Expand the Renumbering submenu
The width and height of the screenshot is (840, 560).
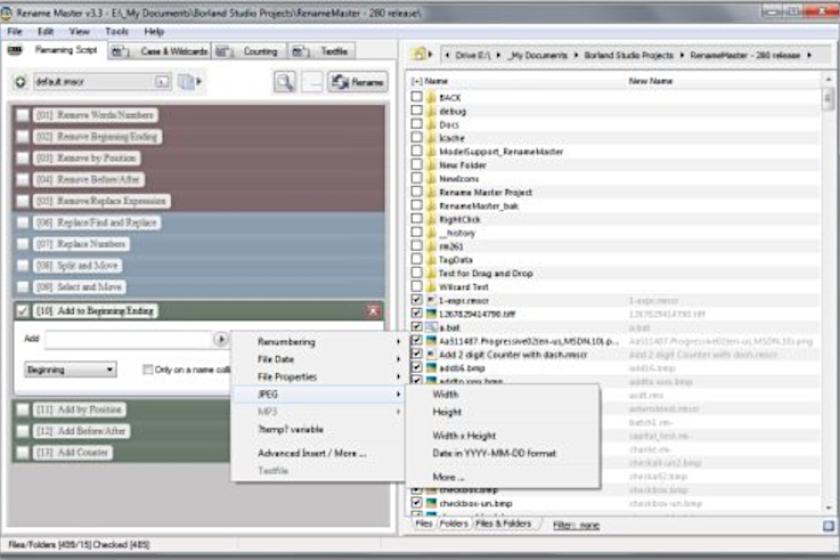coord(319,341)
